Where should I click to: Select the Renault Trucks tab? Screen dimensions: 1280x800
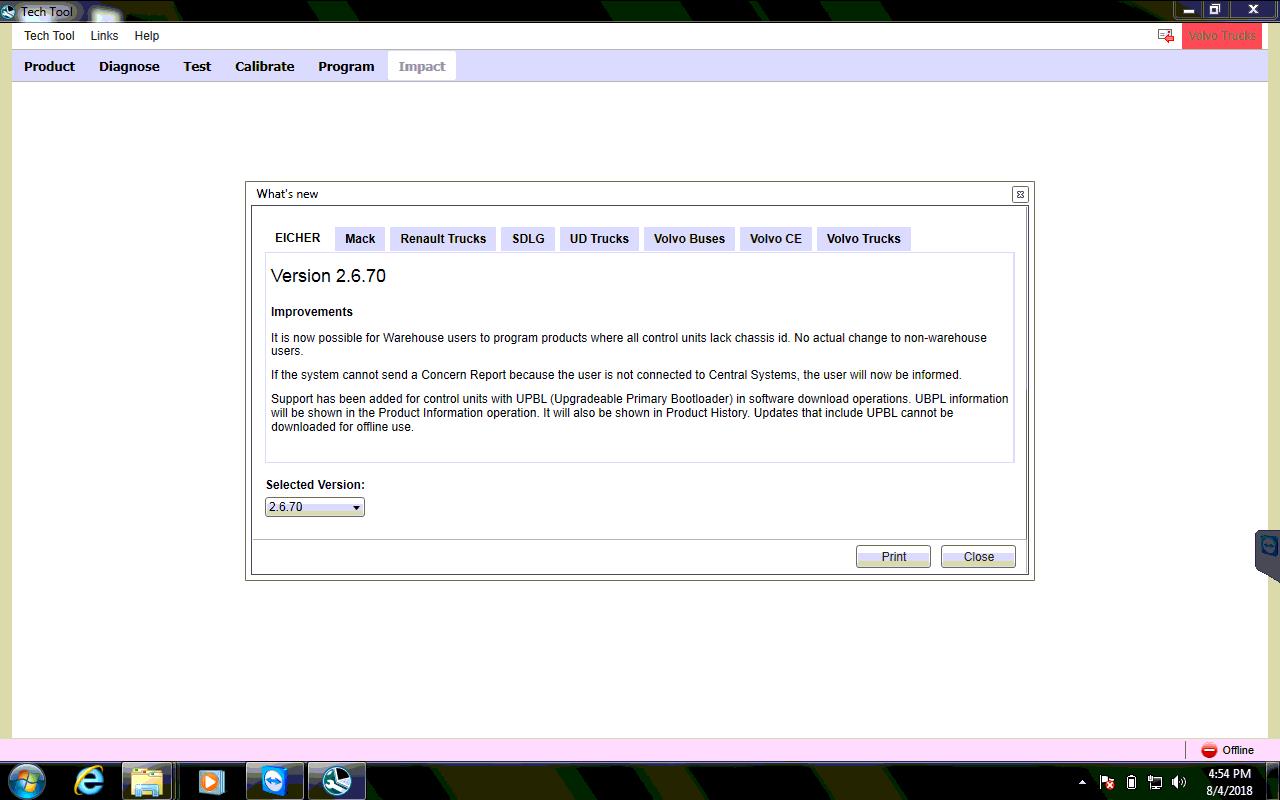click(x=443, y=239)
